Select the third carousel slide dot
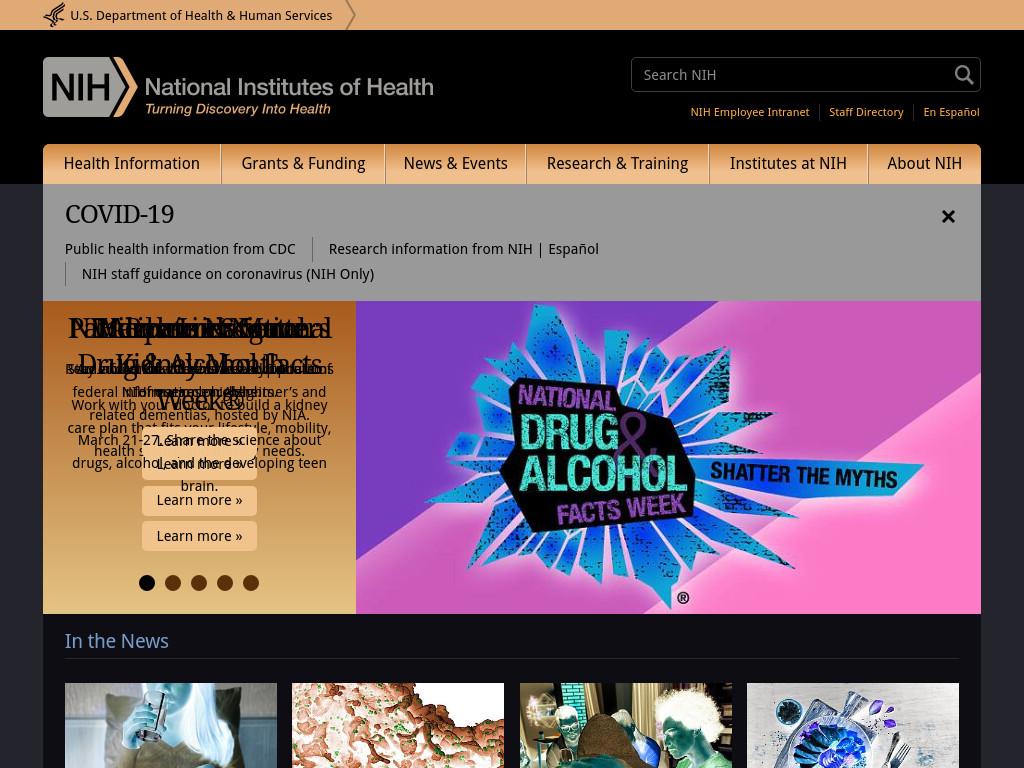Image resolution: width=1024 pixels, height=768 pixels. coord(199,583)
